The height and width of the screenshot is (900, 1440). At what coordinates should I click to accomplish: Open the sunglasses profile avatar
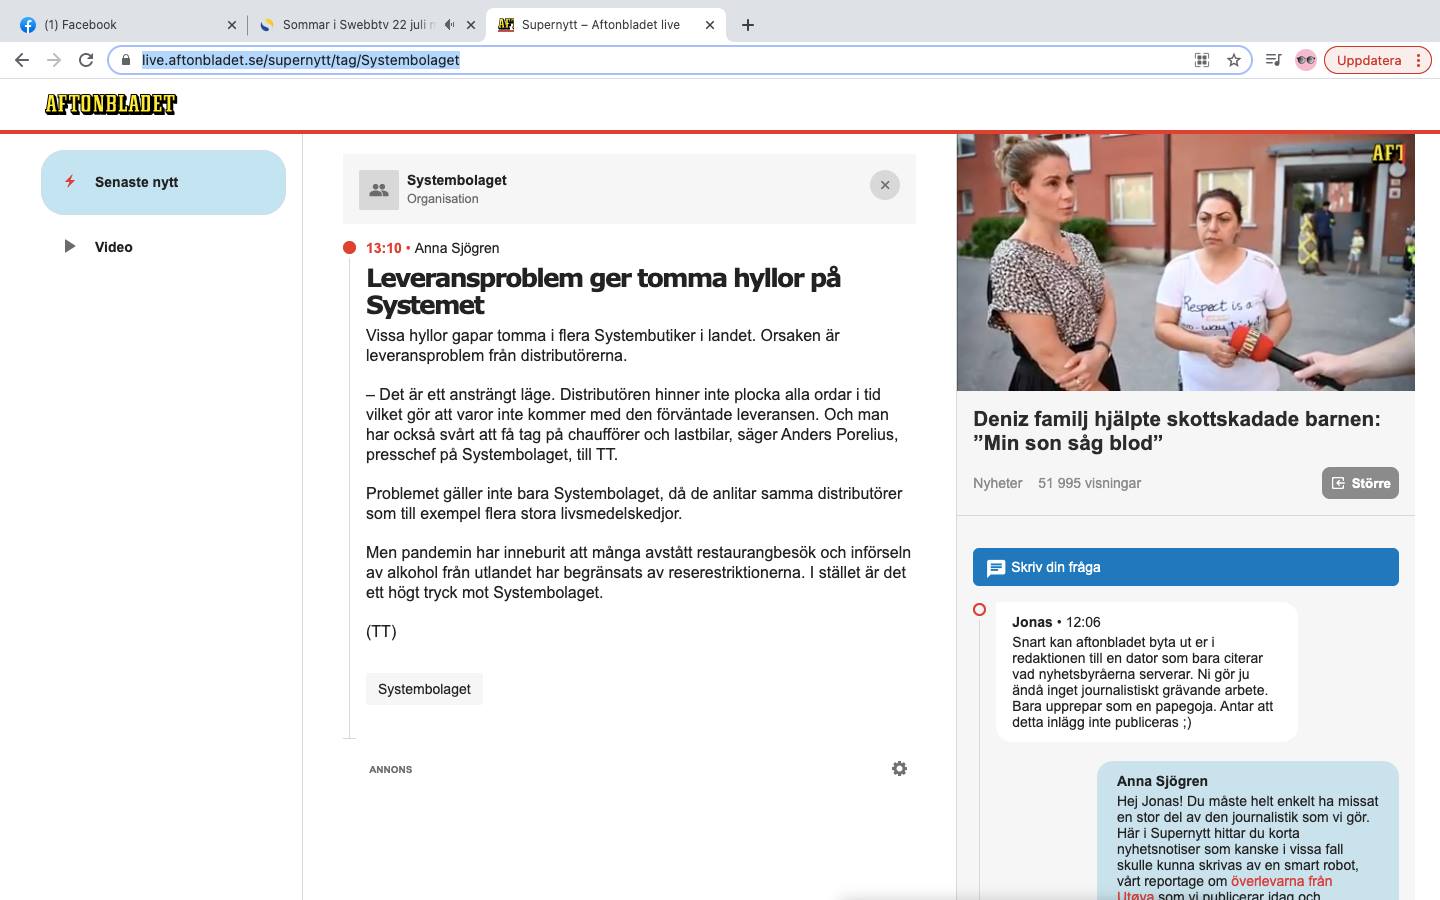pos(1306,60)
